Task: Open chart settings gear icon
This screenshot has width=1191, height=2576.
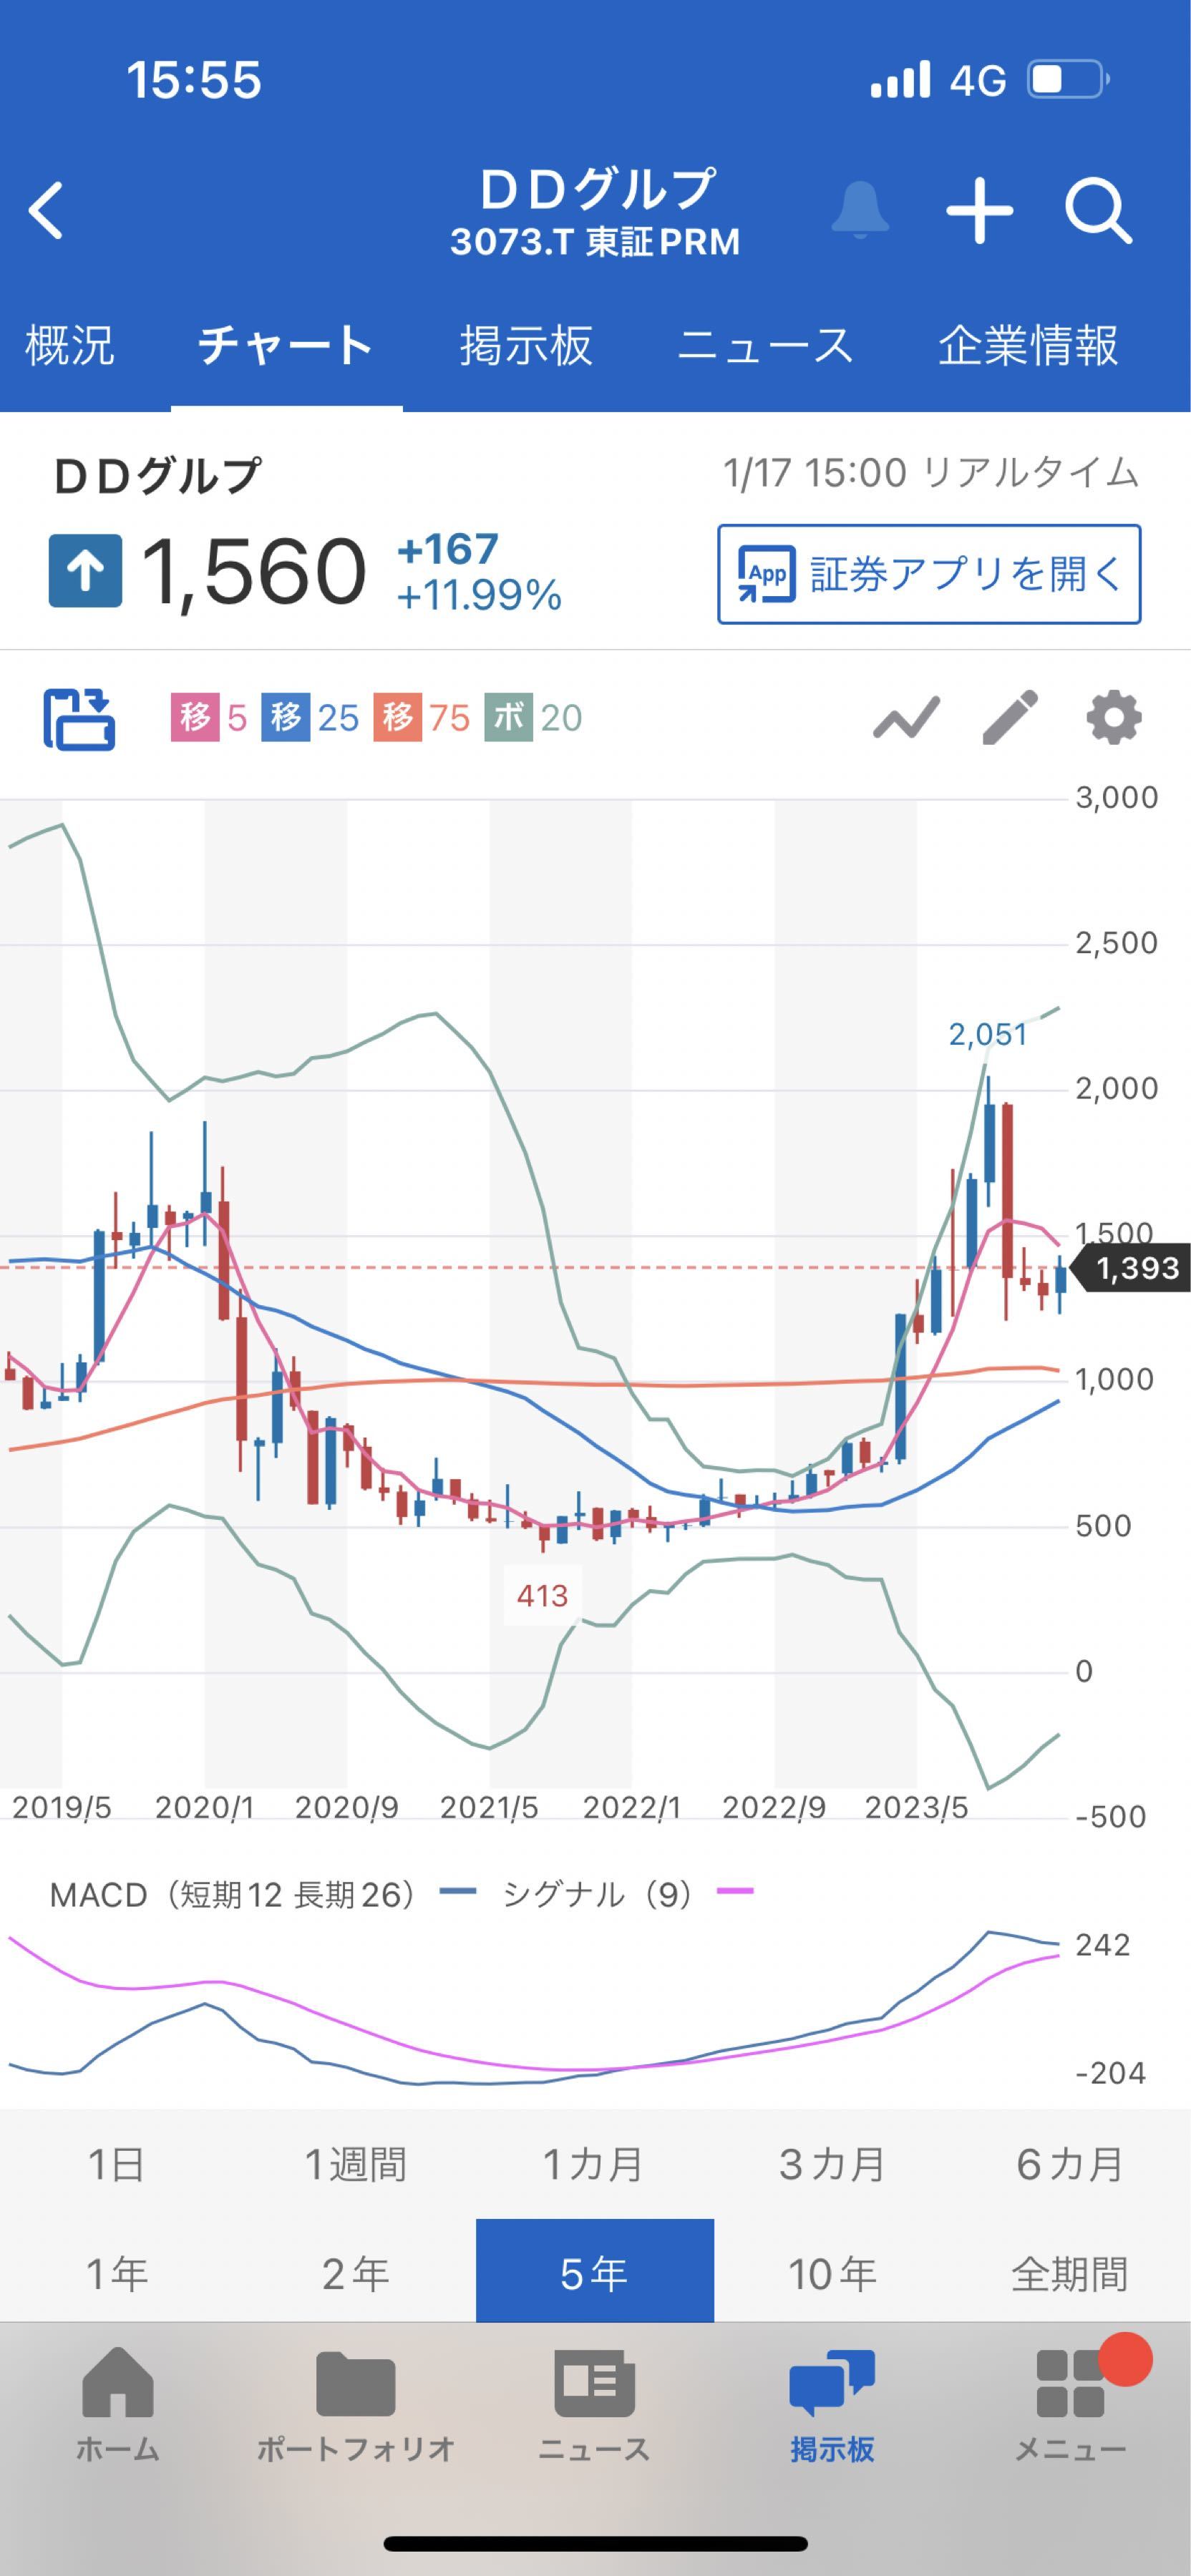Action: [x=1114, y=718]
